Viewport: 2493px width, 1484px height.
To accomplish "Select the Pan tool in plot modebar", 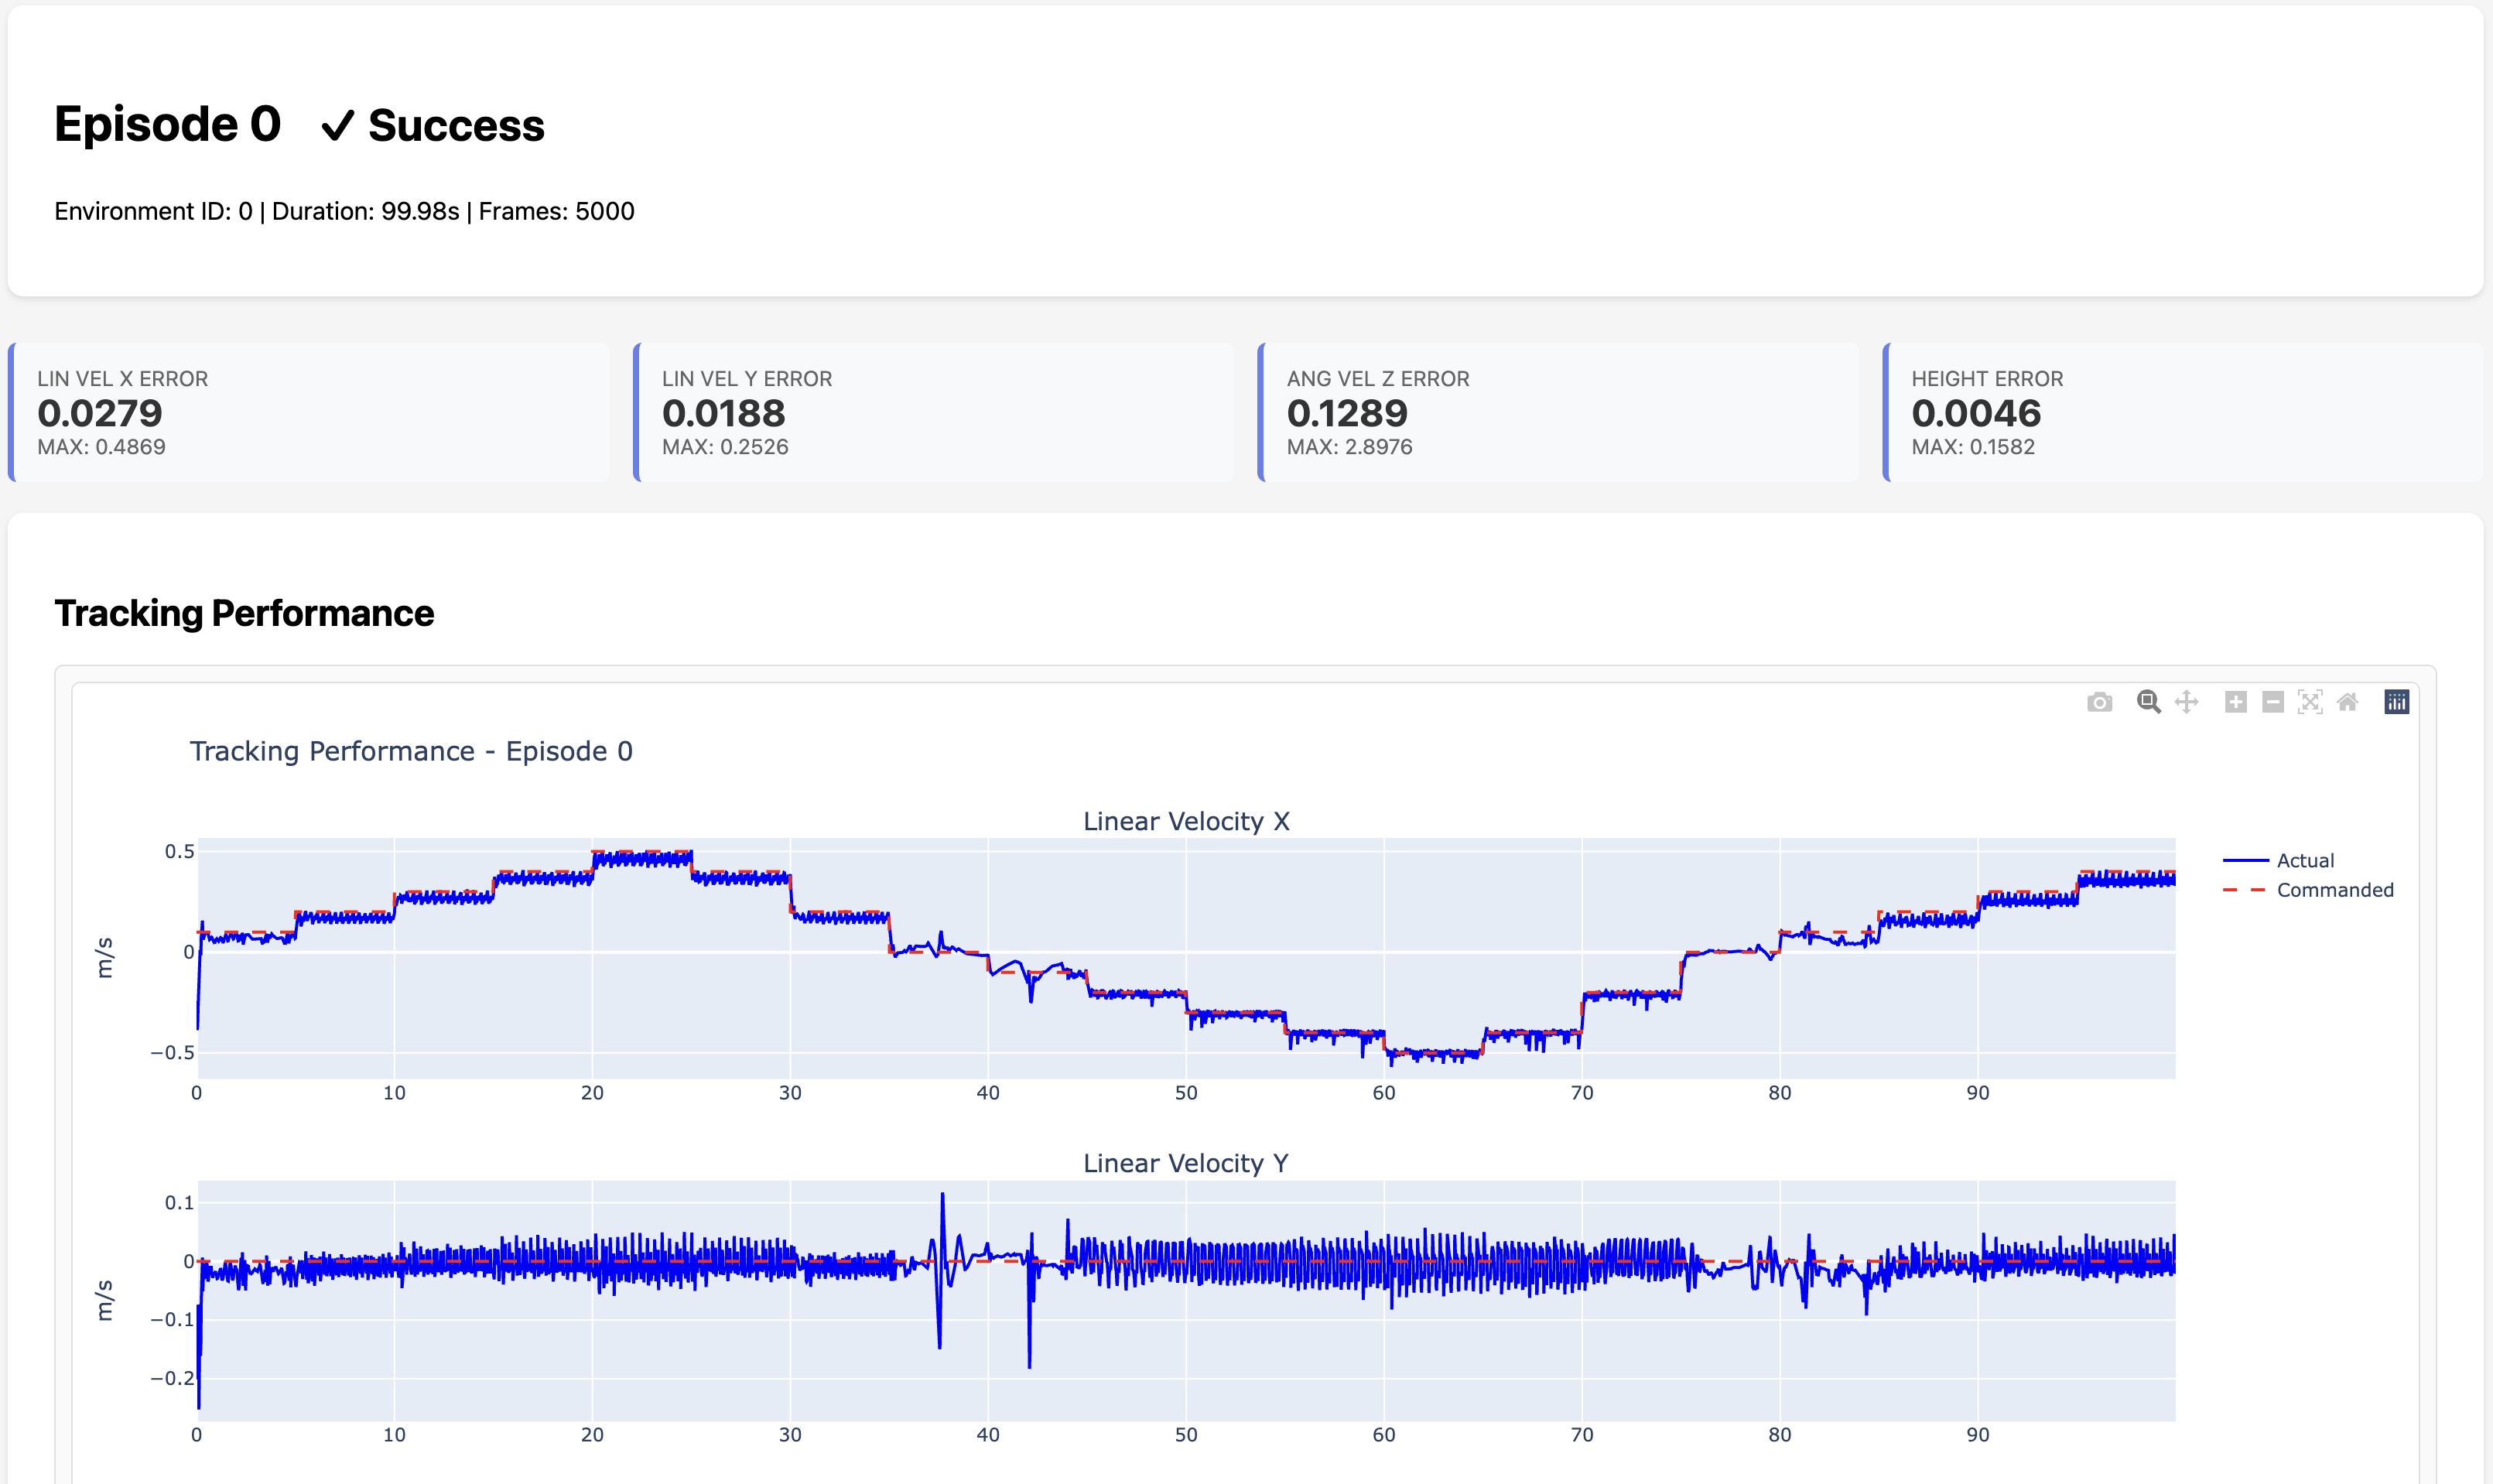I will 2187,702.
